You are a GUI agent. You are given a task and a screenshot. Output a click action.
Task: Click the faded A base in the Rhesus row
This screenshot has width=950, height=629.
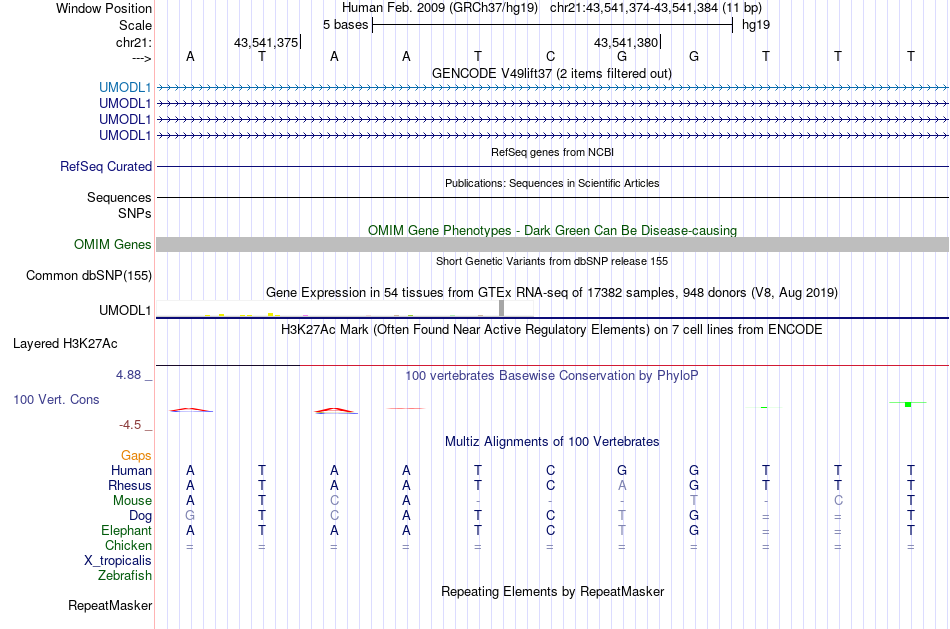point(622,485)
